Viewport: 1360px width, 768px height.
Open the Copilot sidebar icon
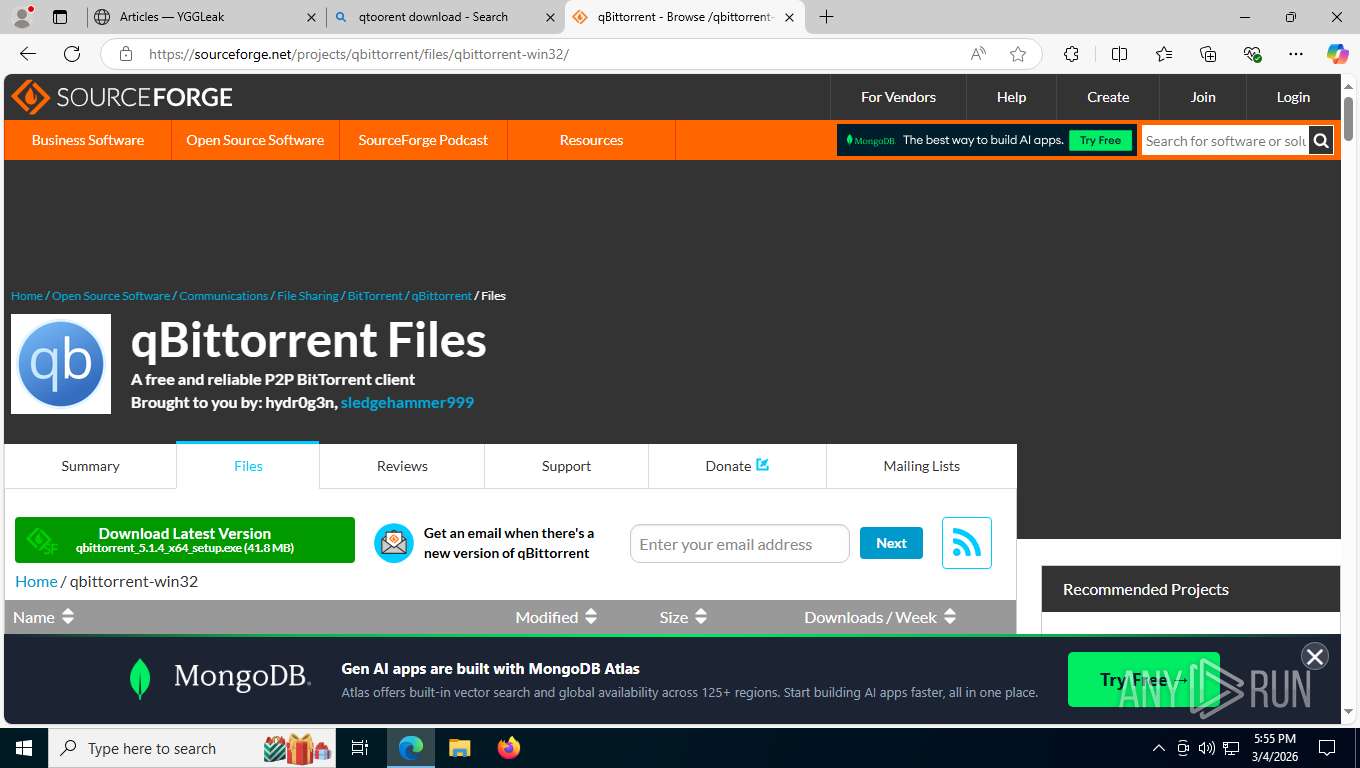tap(1337, 54)
